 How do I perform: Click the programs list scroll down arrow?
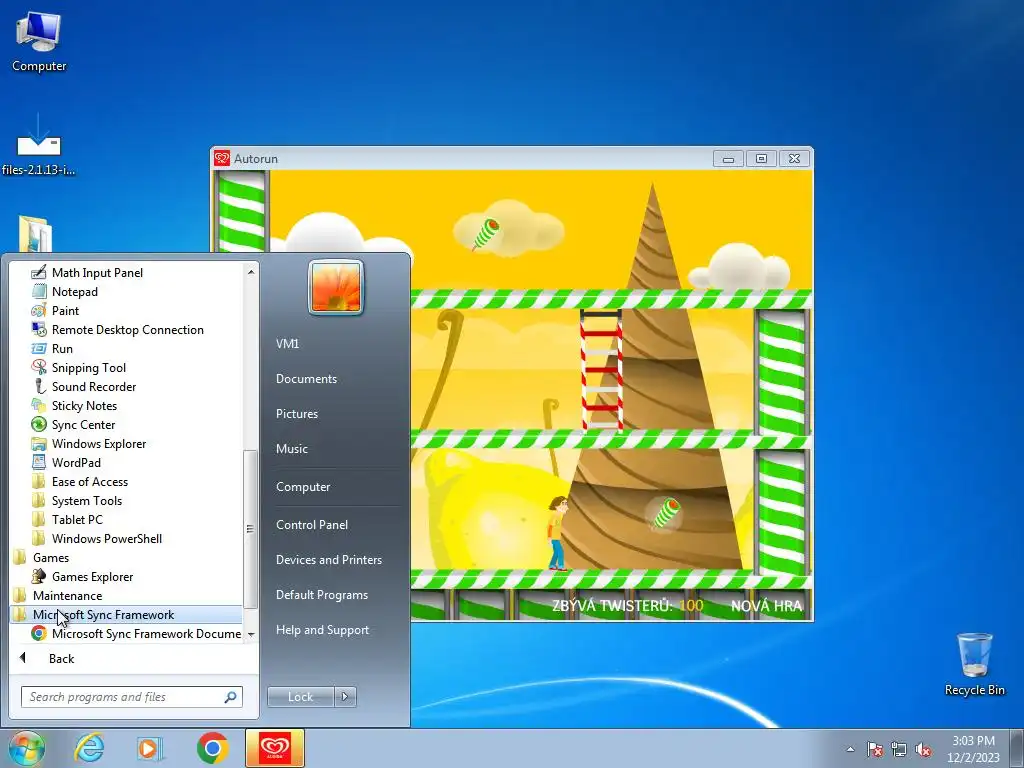click(251, 635)
